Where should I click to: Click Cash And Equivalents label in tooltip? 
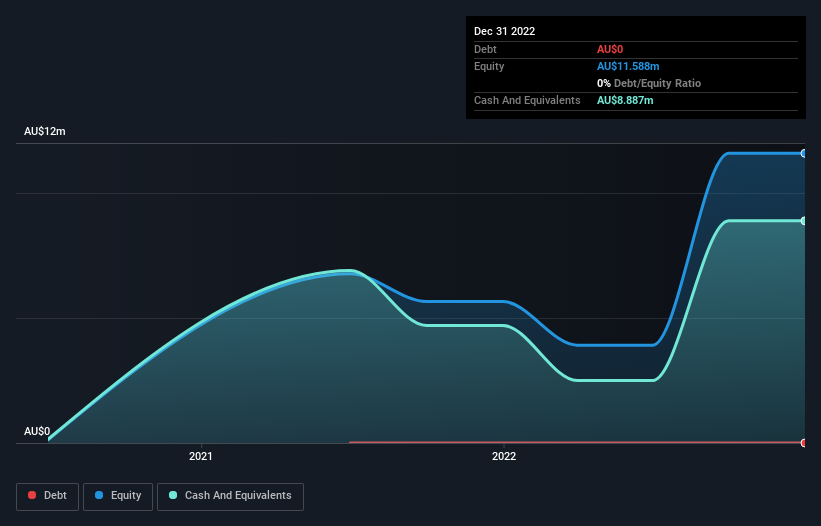tap(527, 100)
